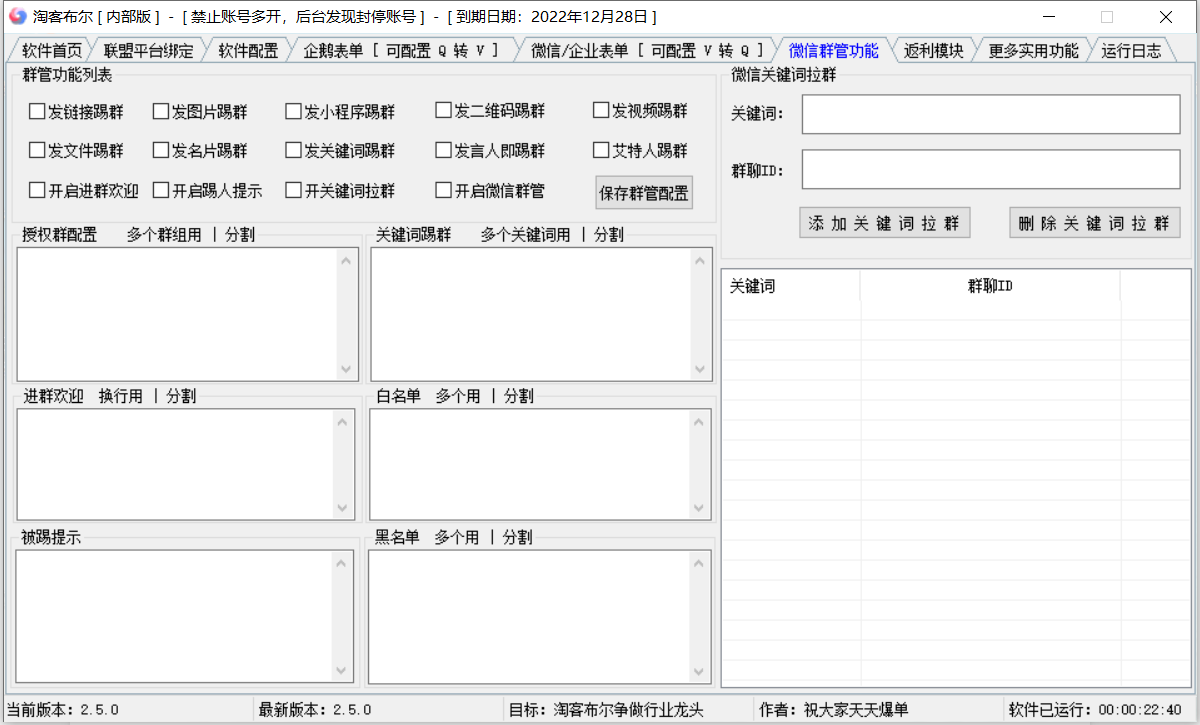Focus the 关键词 input field
Screen dimensions: 1200x725
(x=991, y=114)
